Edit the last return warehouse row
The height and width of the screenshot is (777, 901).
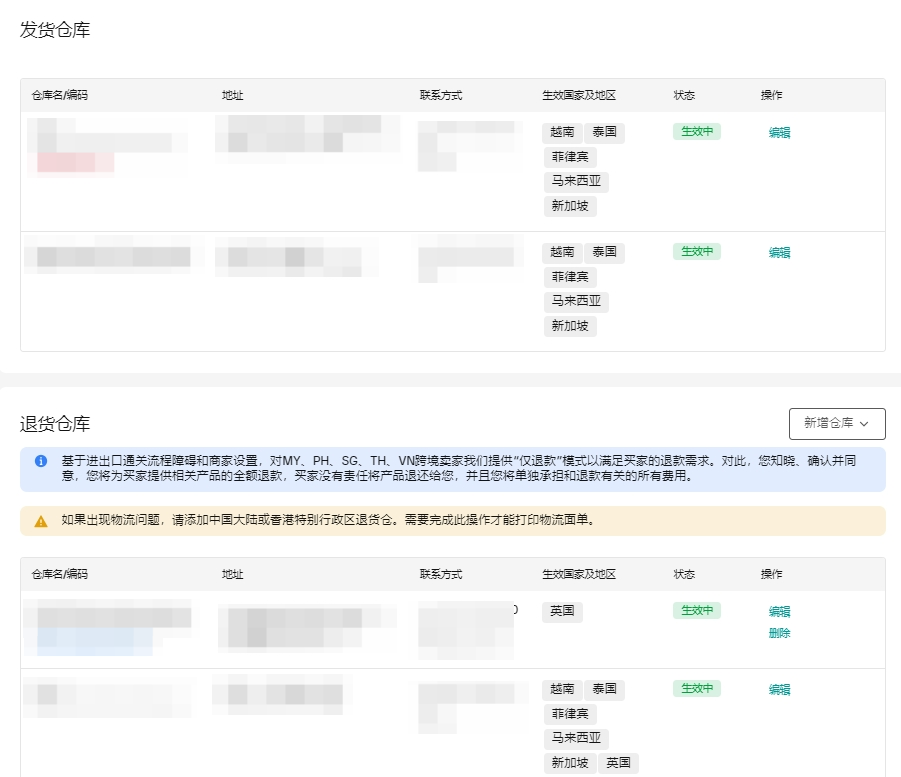click(779, 689)
